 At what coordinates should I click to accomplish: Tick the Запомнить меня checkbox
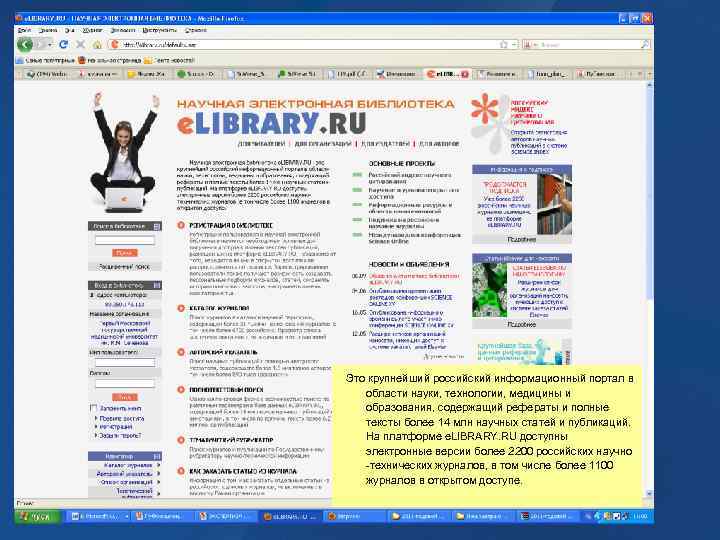93,408
